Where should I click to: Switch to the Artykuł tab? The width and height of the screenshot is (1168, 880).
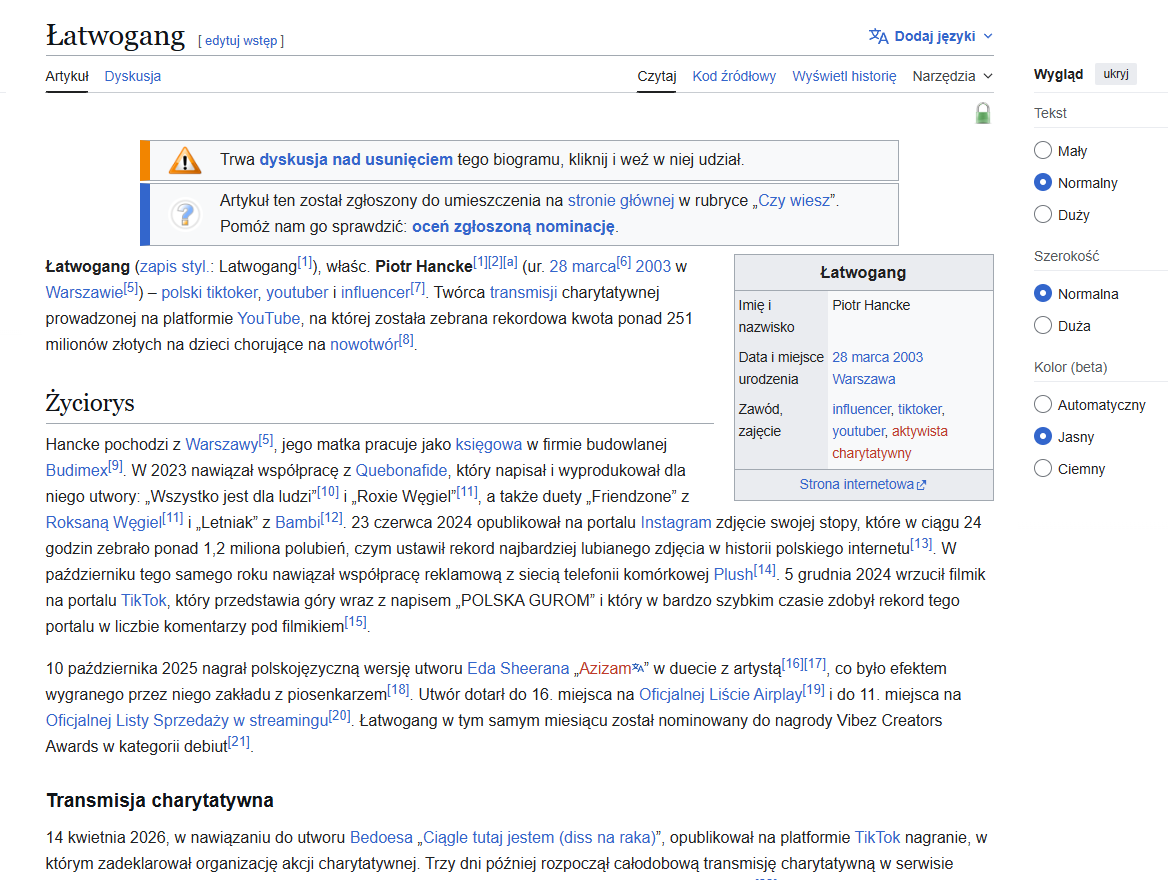click(x=67, y=76)
